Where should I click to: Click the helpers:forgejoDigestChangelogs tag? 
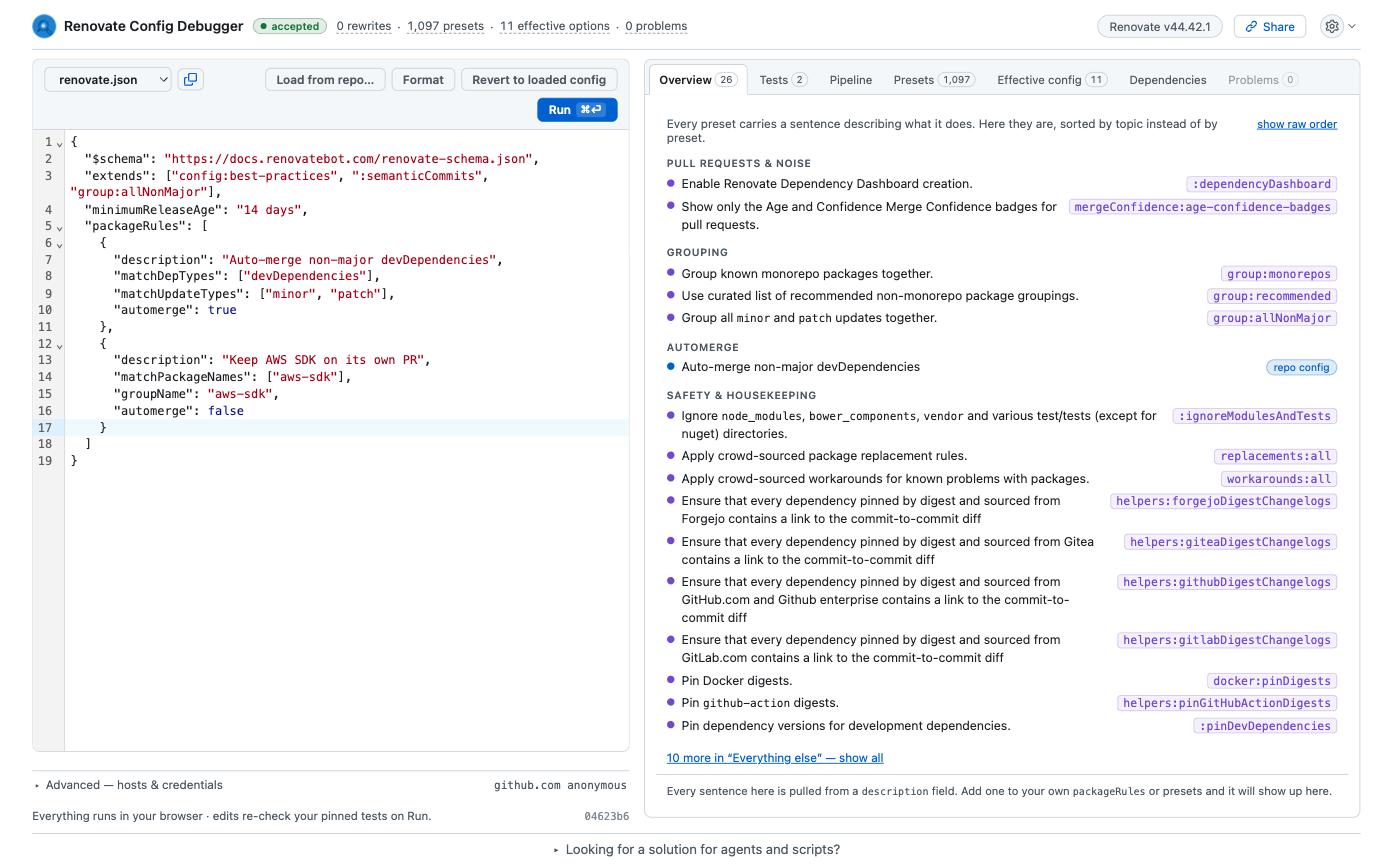pyautogui.click(x=1224, y=501)
